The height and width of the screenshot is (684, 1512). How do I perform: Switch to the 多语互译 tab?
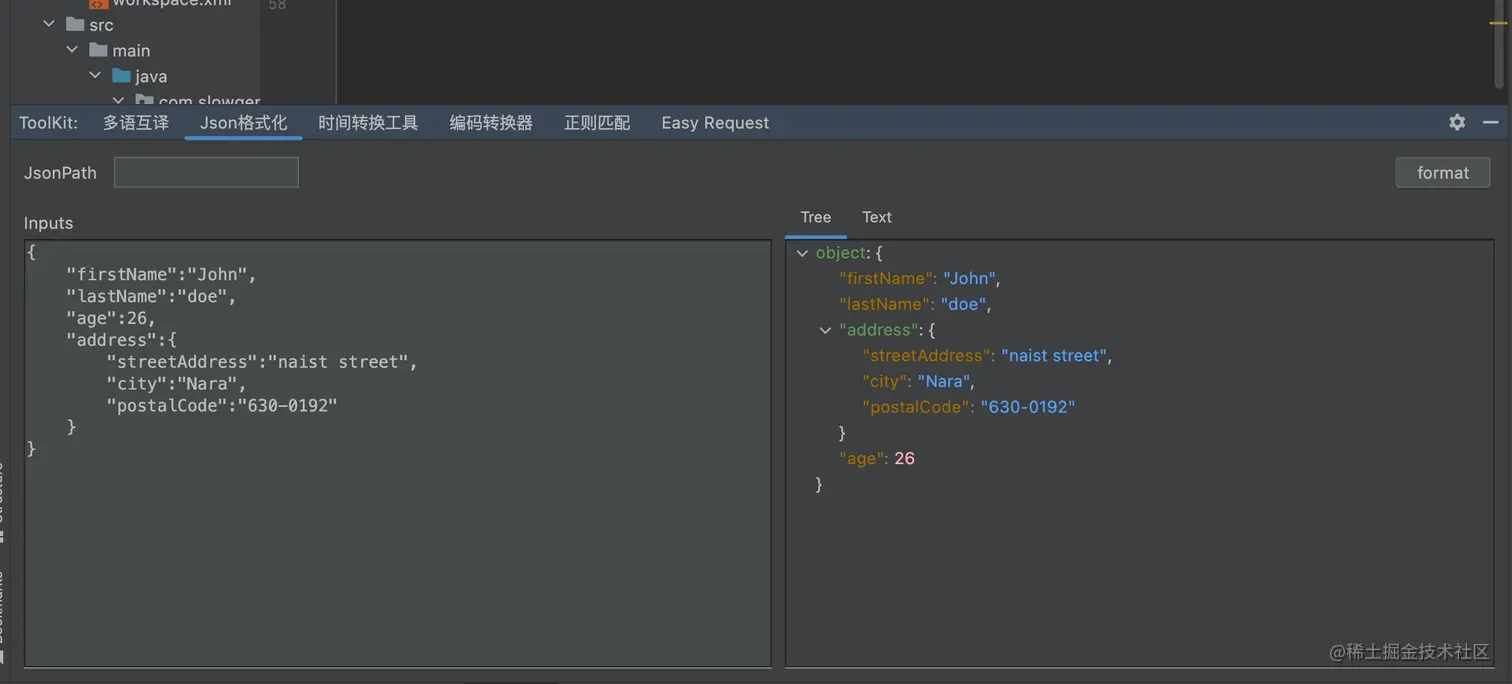[x=136, y=123]
